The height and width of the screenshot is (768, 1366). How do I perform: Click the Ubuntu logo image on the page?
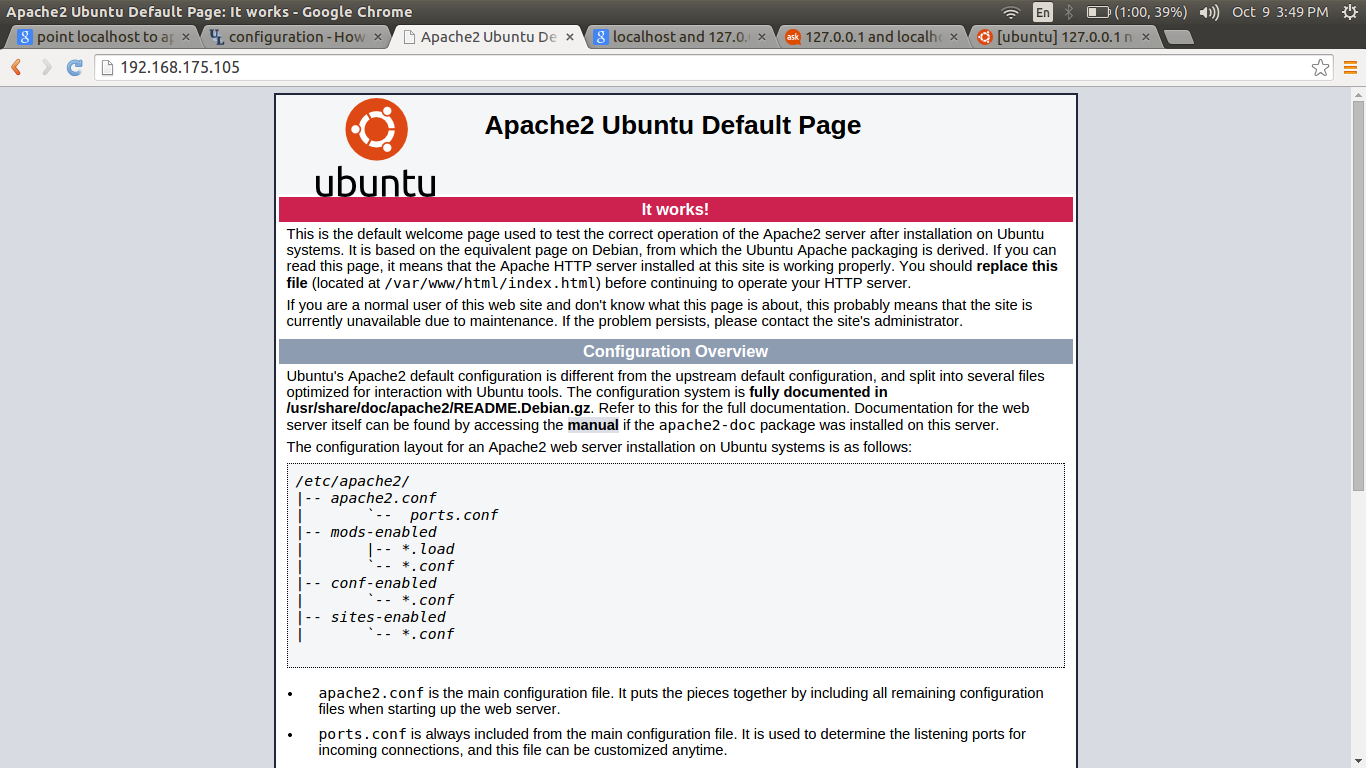point(376,147)
